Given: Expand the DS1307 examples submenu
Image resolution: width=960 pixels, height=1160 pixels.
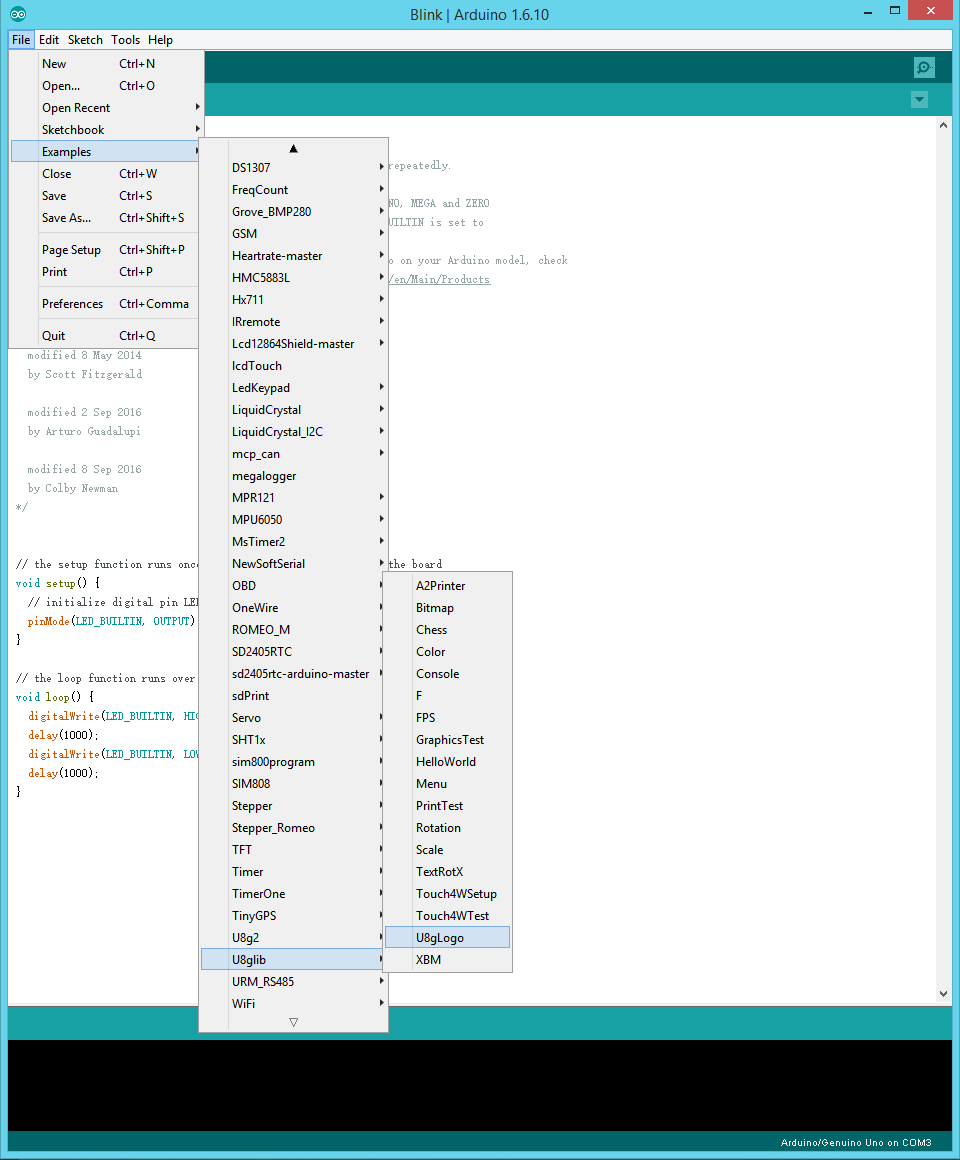Looking at the screenshot, I should (x=294, y=168).
